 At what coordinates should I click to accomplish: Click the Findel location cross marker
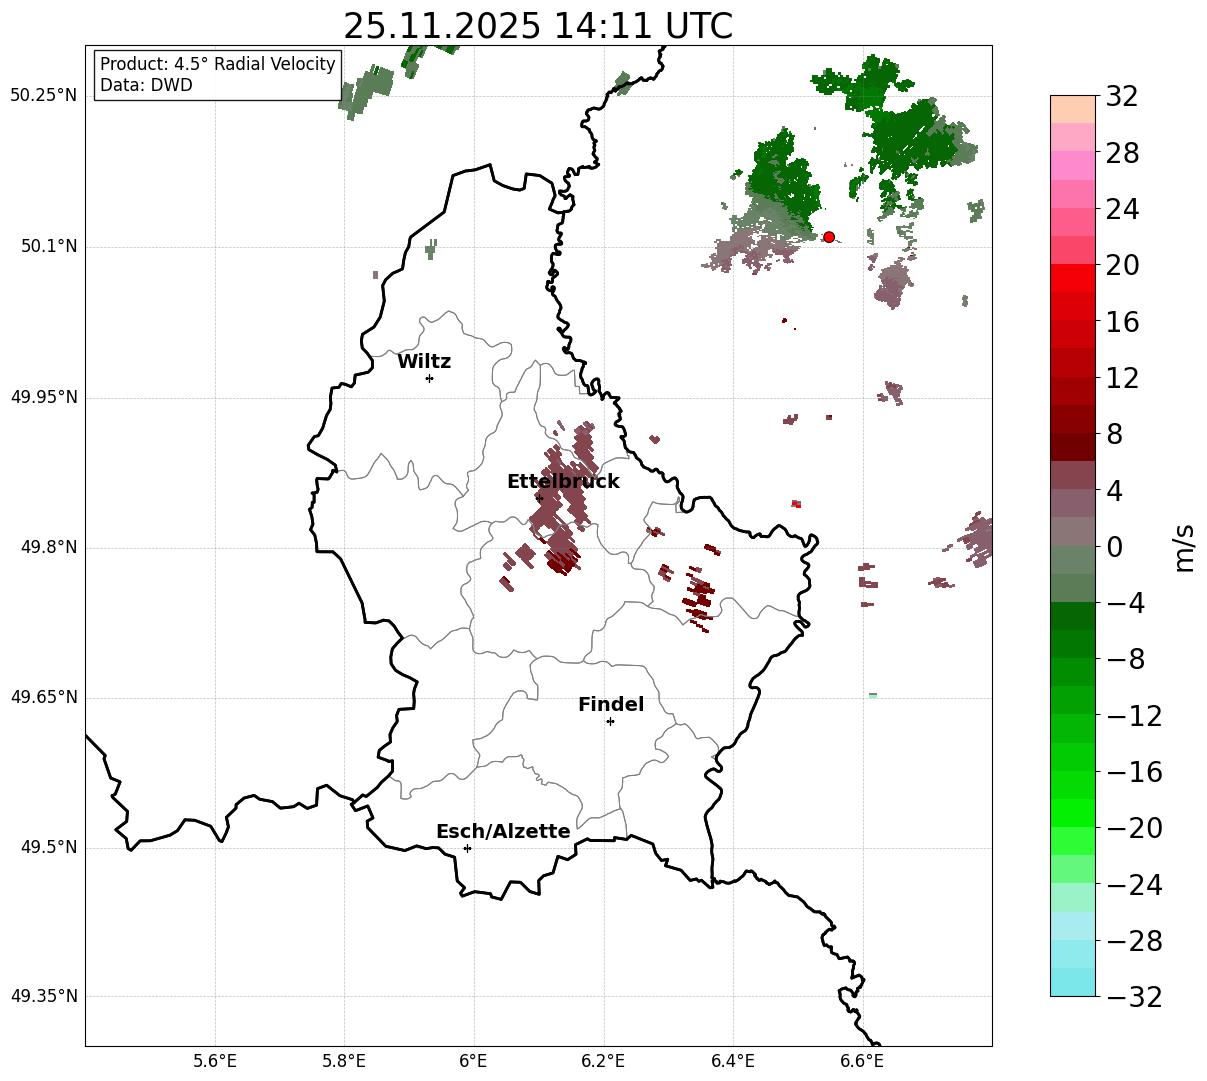pos(610,721)
